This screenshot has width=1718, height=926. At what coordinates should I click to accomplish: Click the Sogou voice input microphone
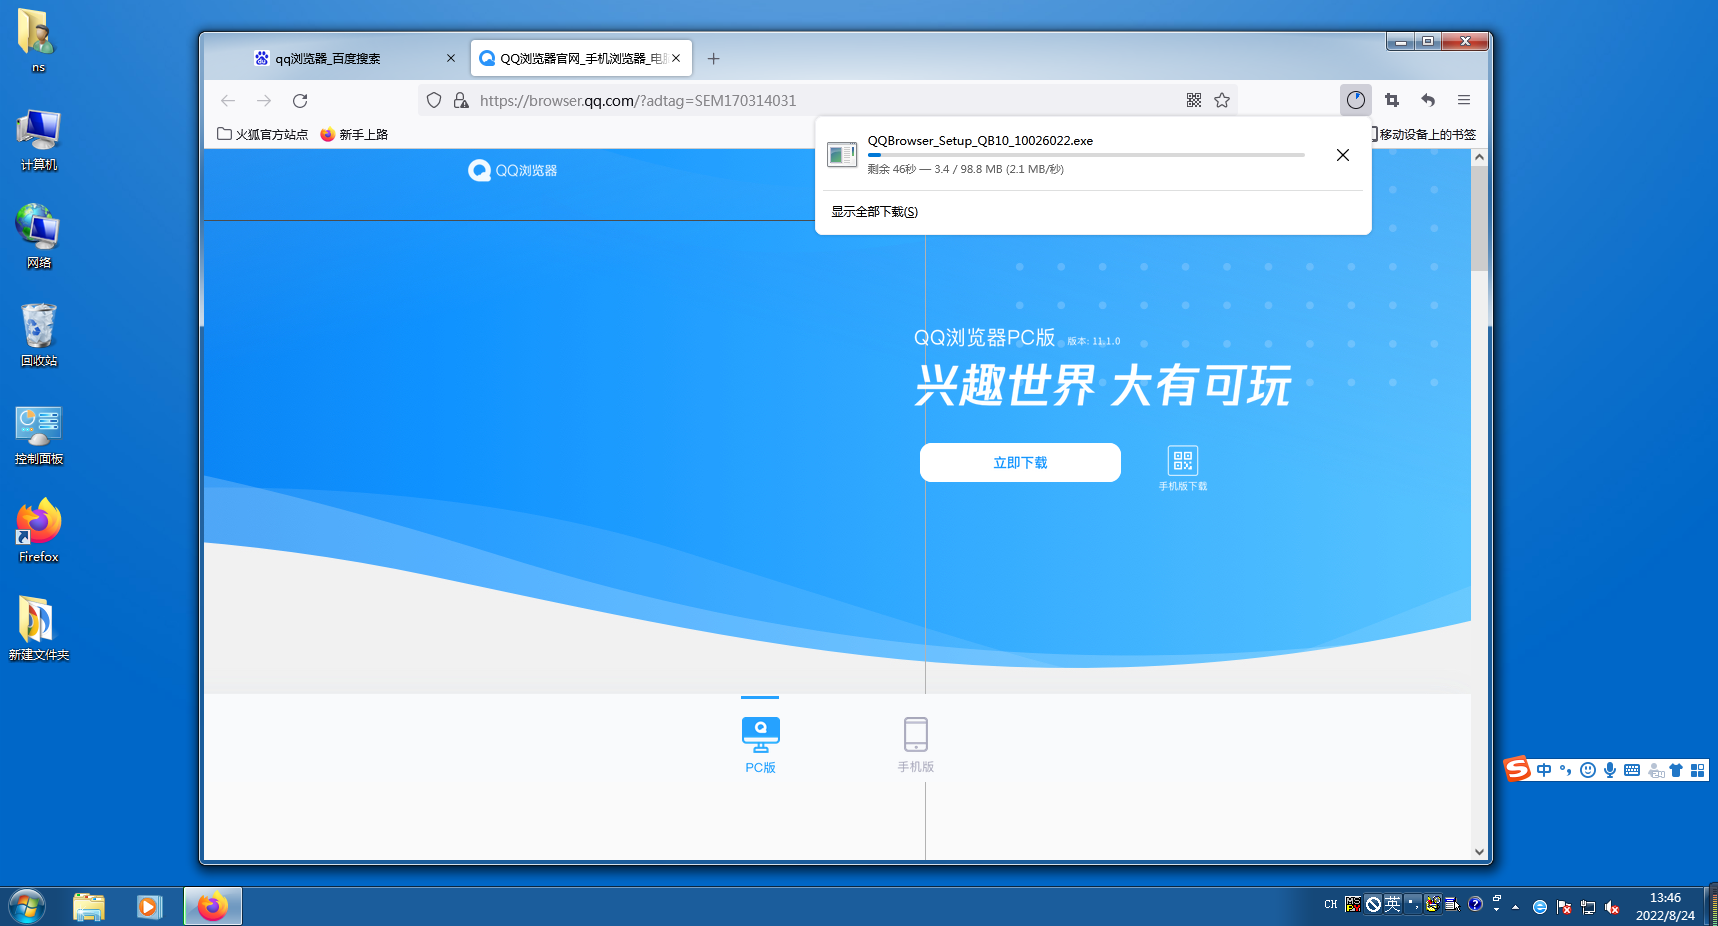click(x=1610, y=770)
